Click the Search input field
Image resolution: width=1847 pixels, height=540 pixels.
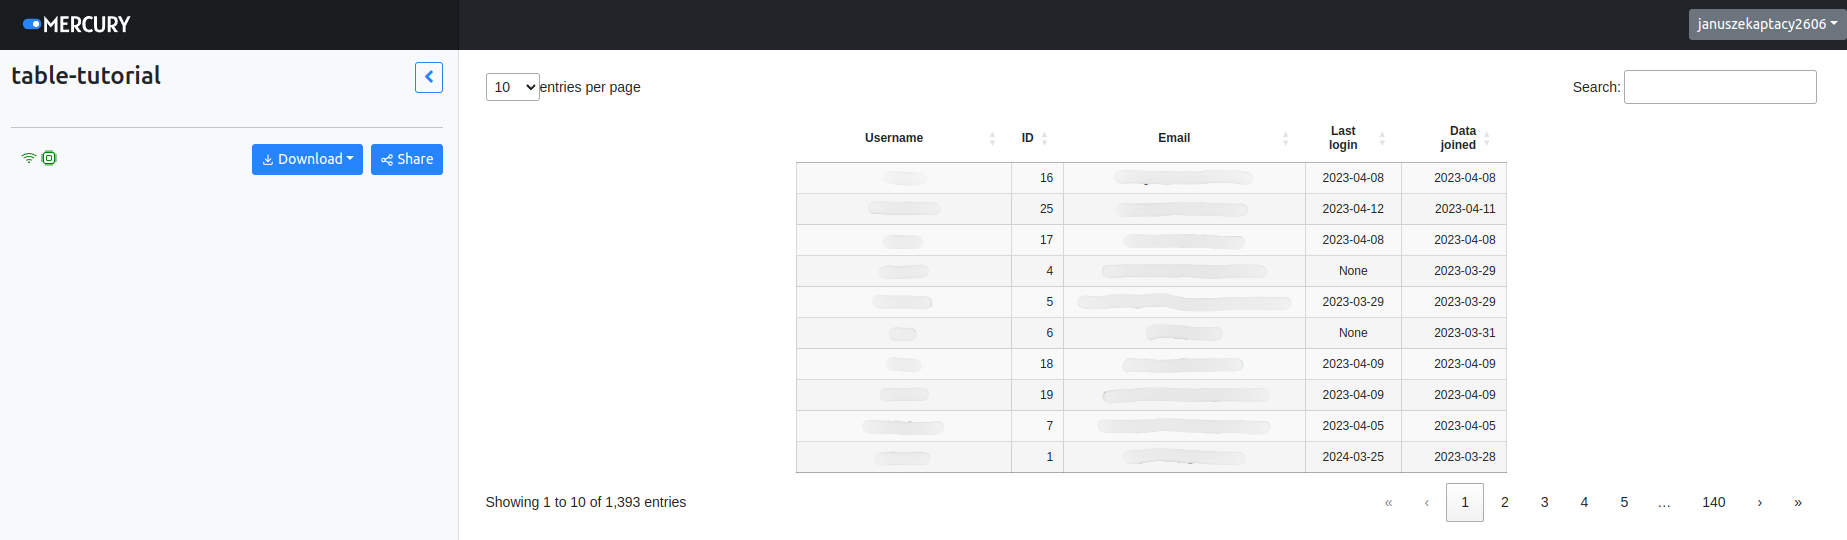1720,87
